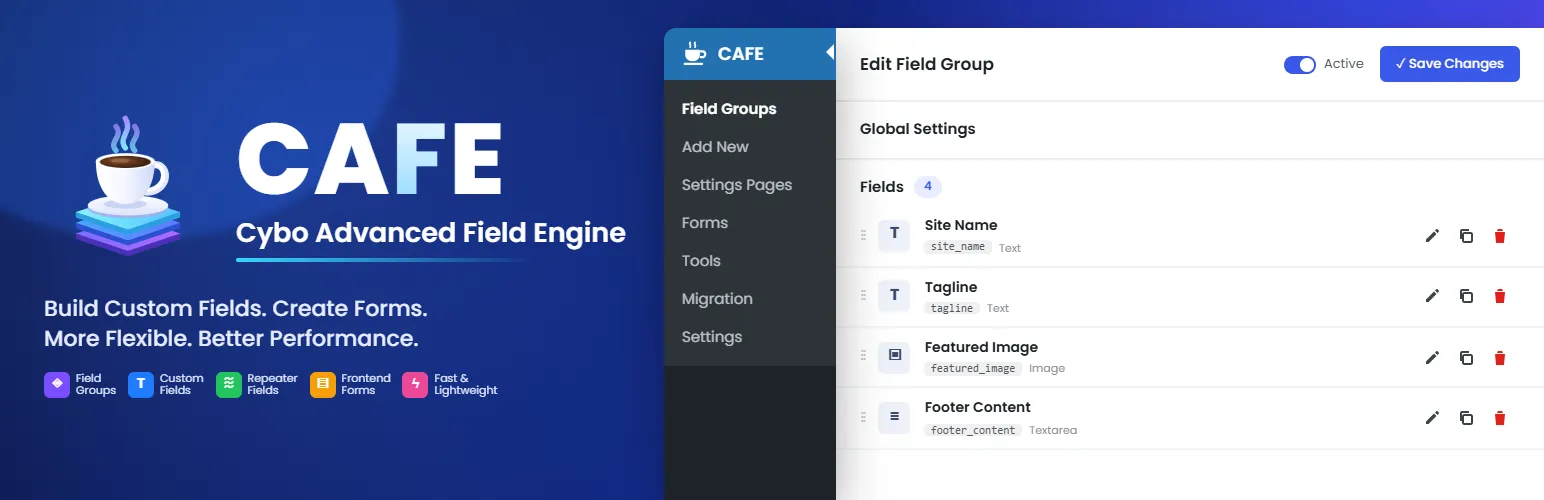Image resolution: width=1544 pixels, height=500 pixels.
Task: Click the orange Frontend Forms feature icon
Action: click(323, 385)
